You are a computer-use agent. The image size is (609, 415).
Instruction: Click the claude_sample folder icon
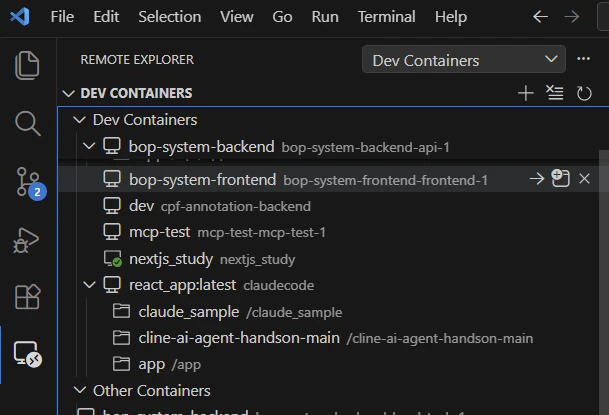(x=122, y=311)
